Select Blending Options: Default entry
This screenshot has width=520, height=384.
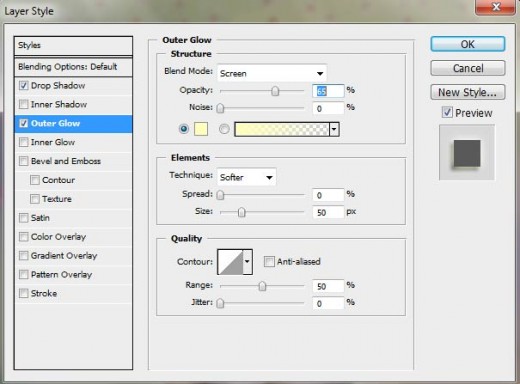pos(73,67)
